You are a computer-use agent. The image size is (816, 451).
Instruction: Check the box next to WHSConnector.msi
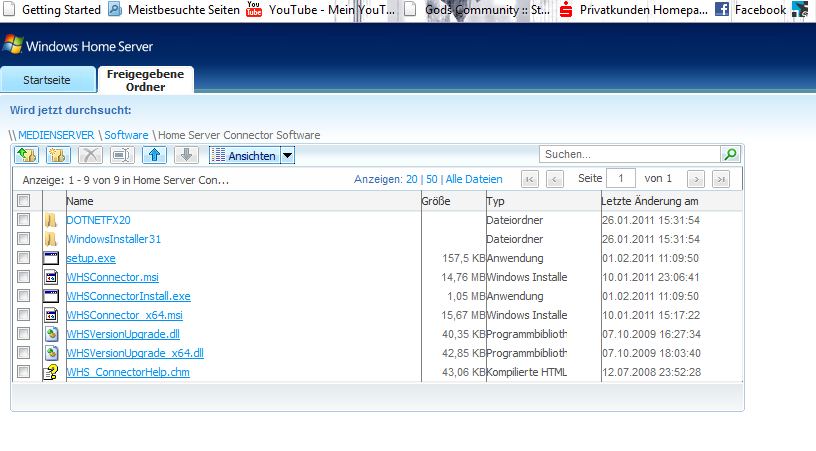(x=24, y=277)
